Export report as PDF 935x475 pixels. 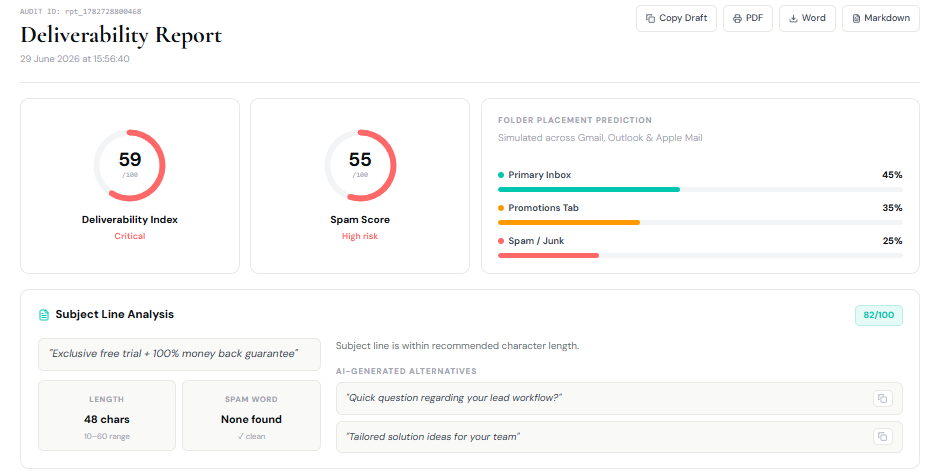tap(748, 18)
